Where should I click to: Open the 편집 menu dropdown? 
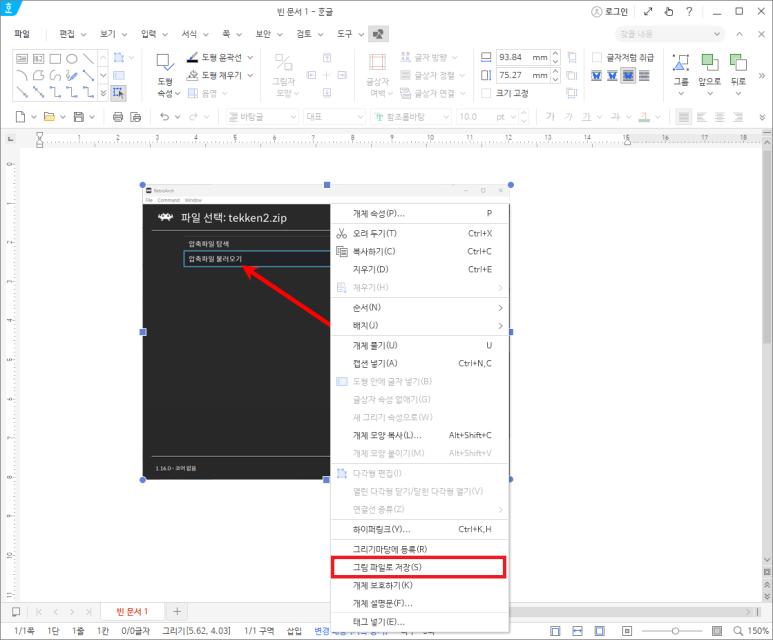pos(72,34)
